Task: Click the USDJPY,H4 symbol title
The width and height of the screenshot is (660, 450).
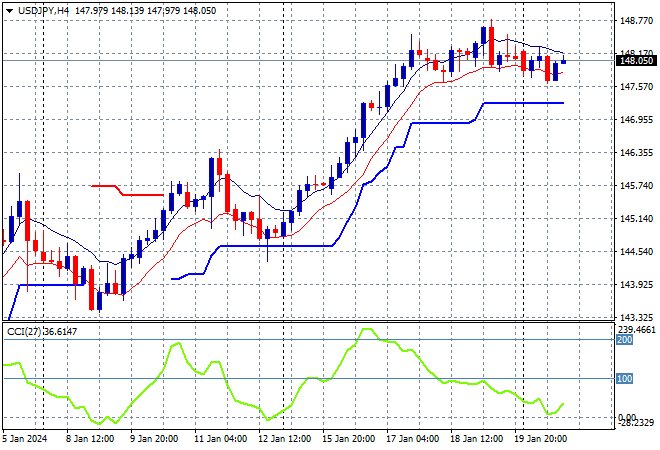Action: click(x=43, y=9)
